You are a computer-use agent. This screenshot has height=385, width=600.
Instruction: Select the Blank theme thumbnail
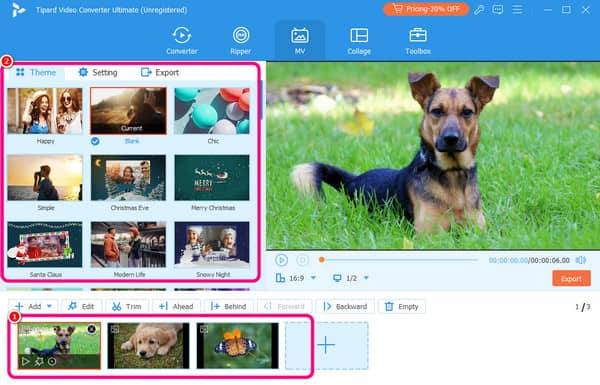[x=128, y=111]
